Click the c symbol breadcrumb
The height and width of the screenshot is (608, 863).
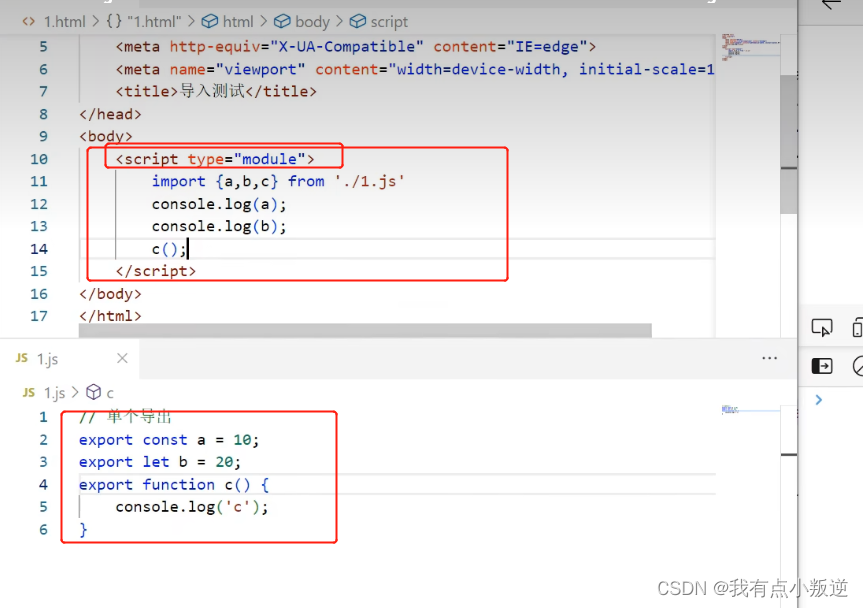[x=110, y=393]
